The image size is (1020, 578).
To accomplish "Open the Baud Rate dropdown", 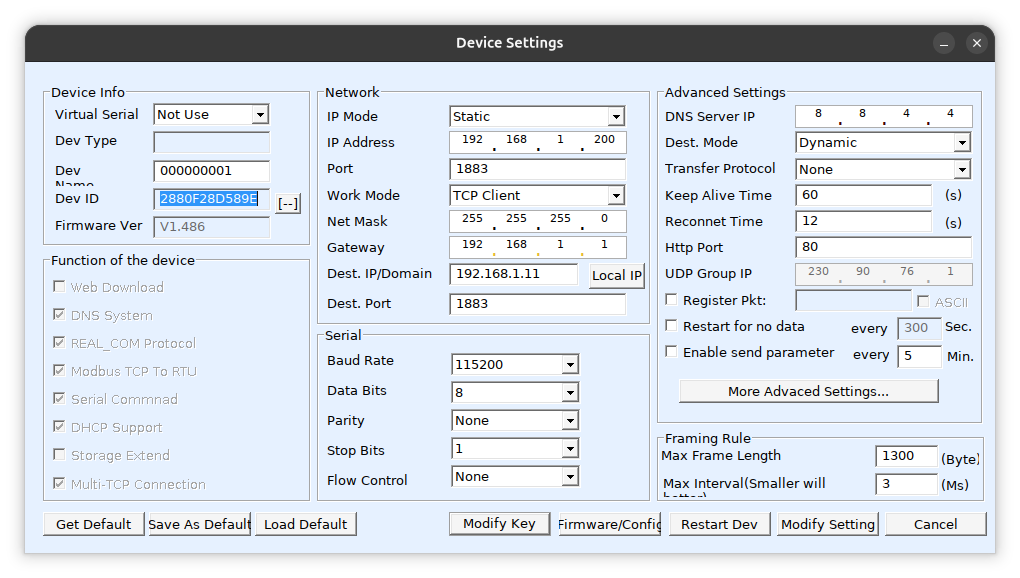I will 515,364.
